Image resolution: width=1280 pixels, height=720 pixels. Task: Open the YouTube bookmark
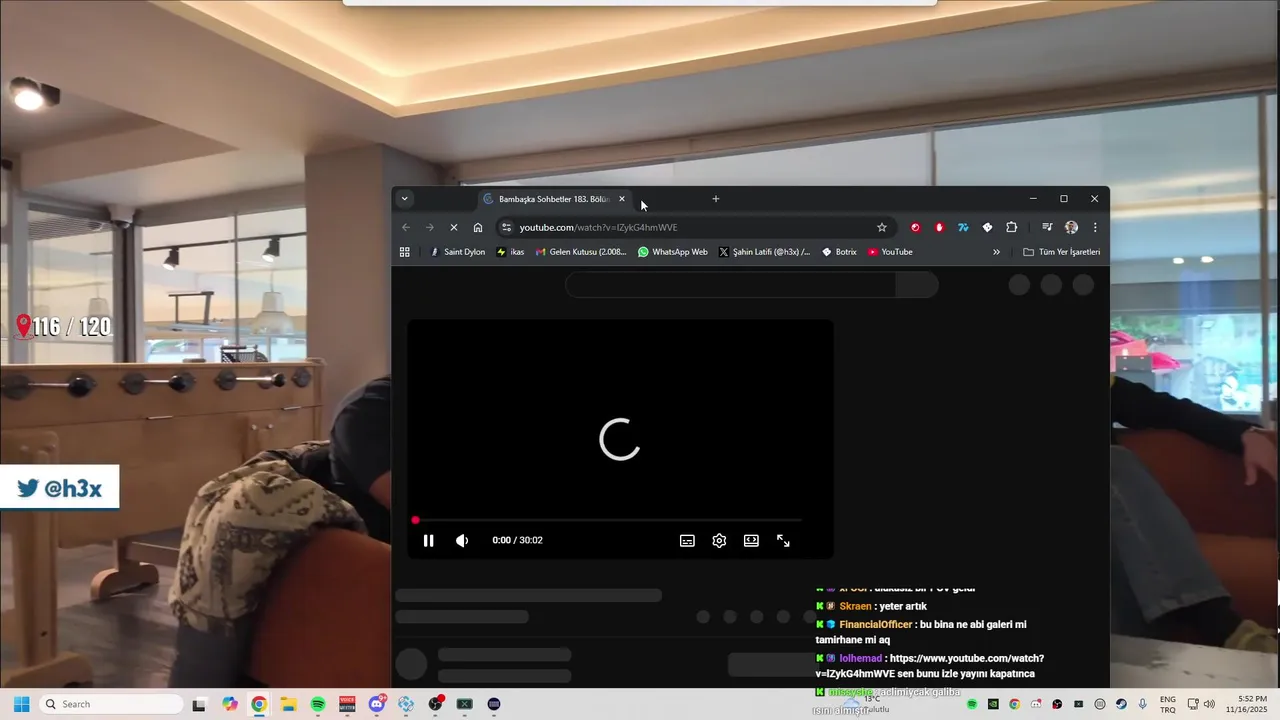(890, 252)
